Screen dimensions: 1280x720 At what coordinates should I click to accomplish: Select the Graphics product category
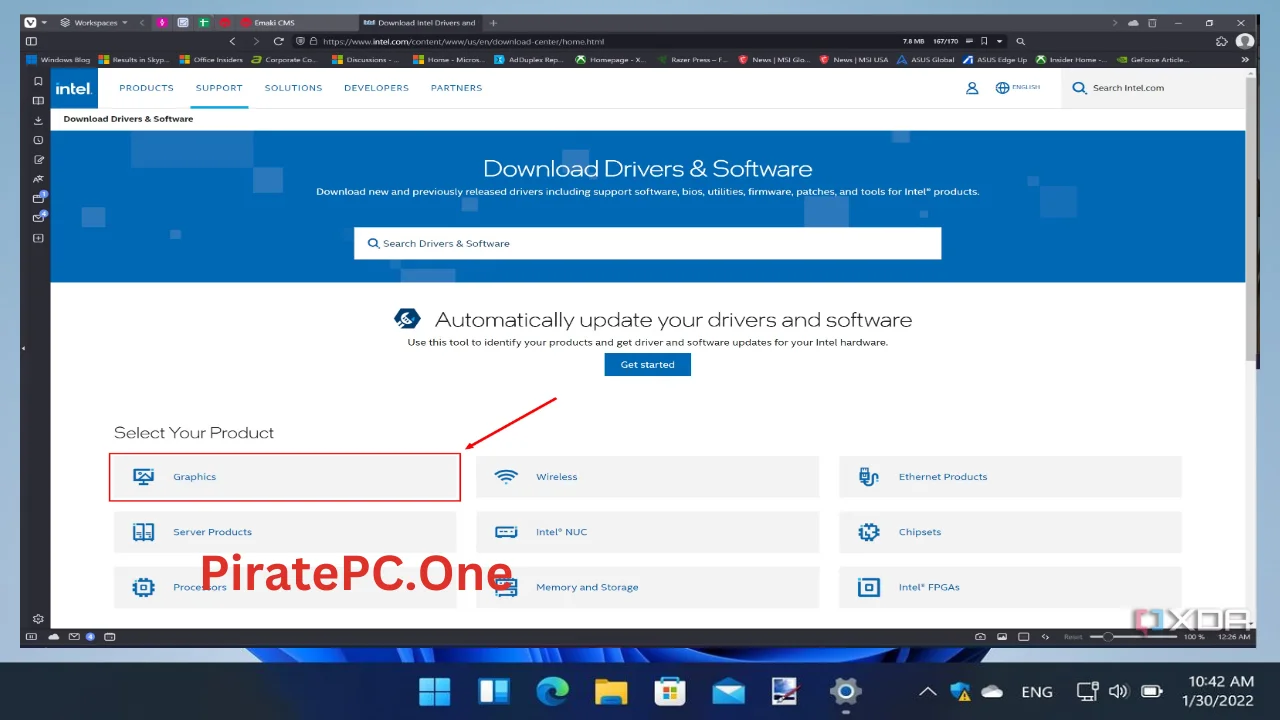pyautogui.click(x=285, y=477)
